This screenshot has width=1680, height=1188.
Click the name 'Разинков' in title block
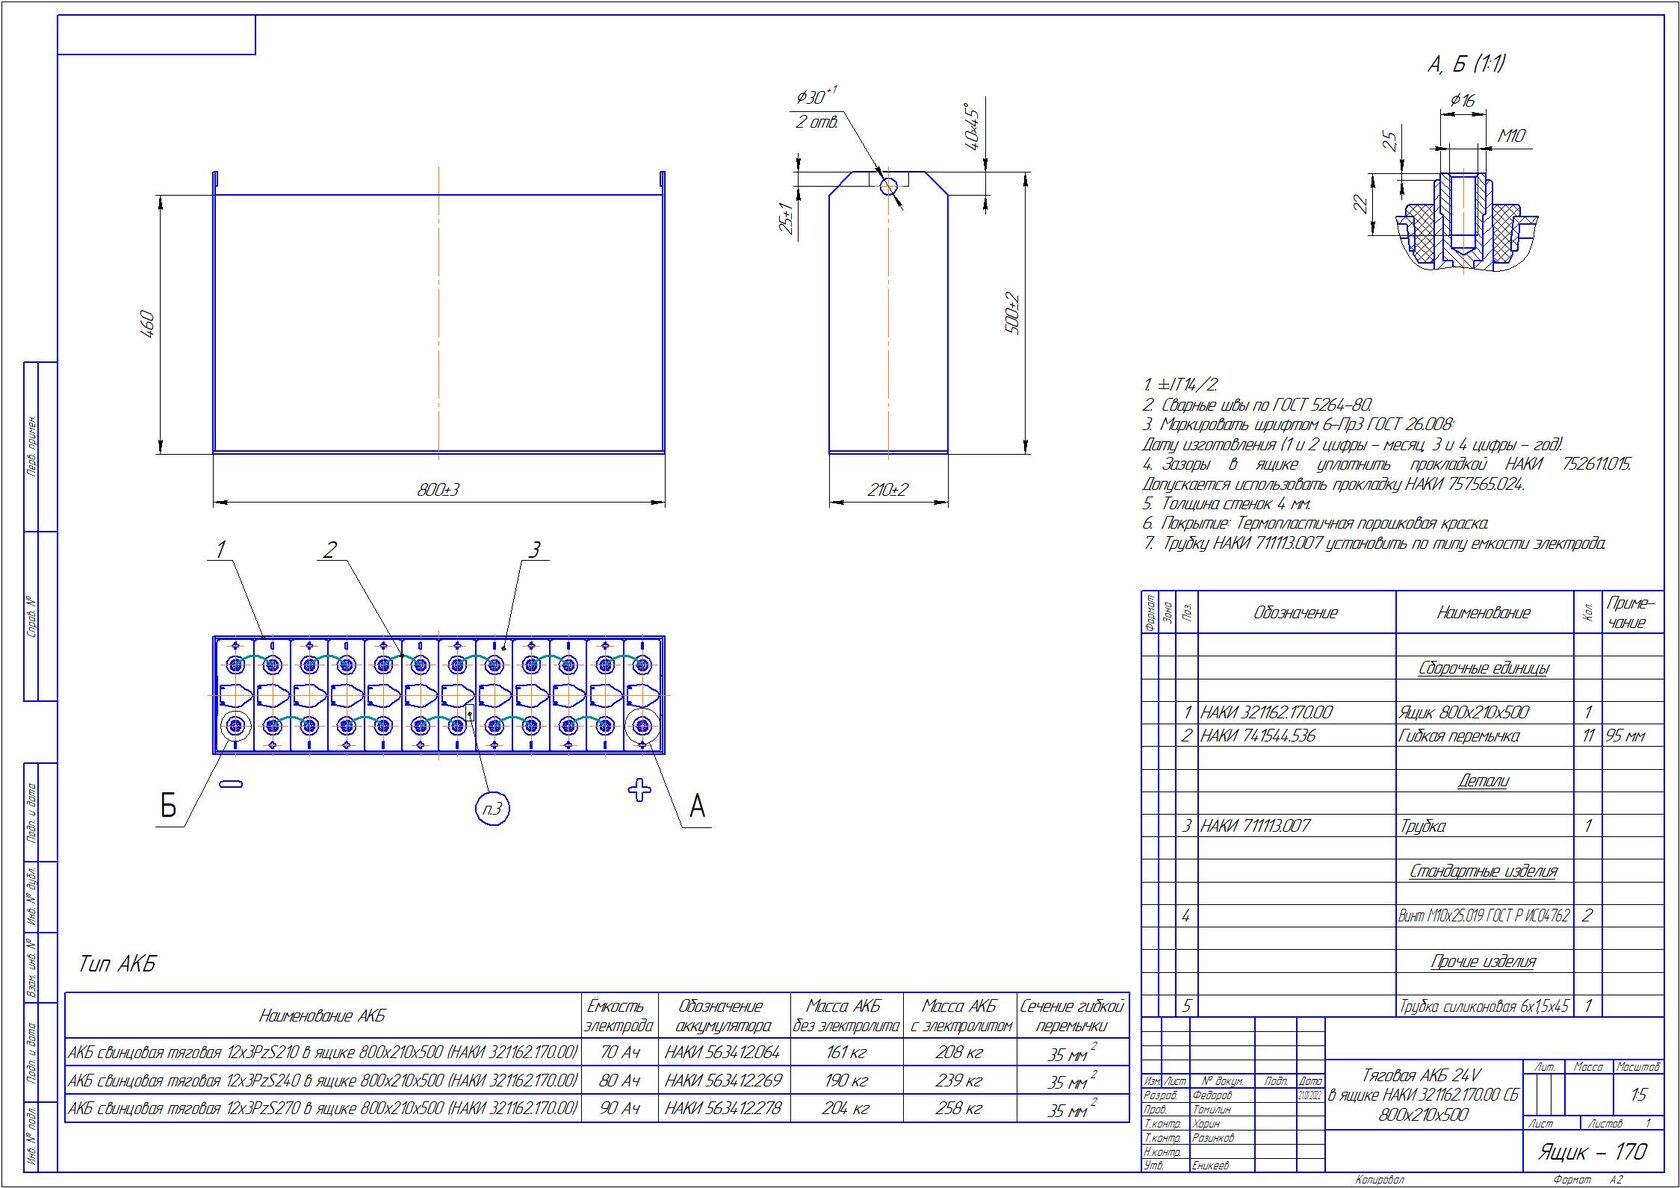pyautogui.click(x=1214, y=1138)
